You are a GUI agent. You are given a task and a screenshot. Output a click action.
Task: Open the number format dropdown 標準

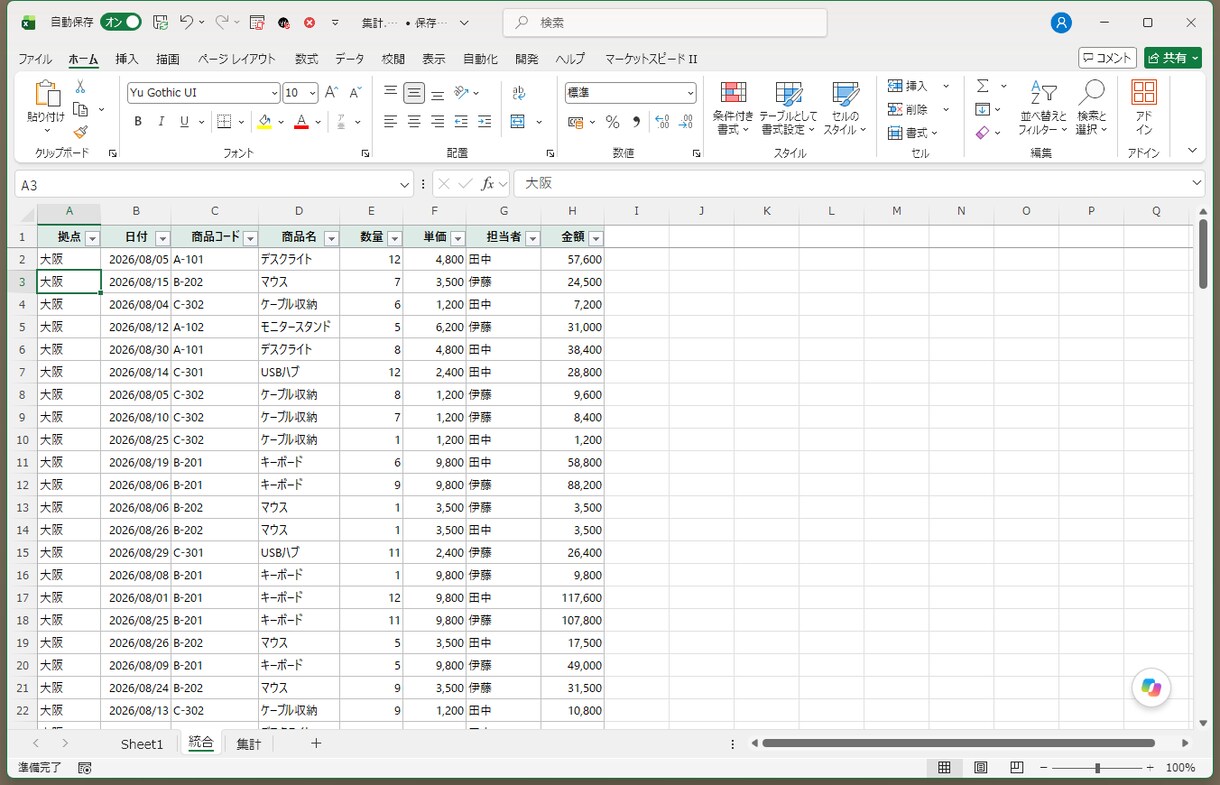(x=690, y=93)
